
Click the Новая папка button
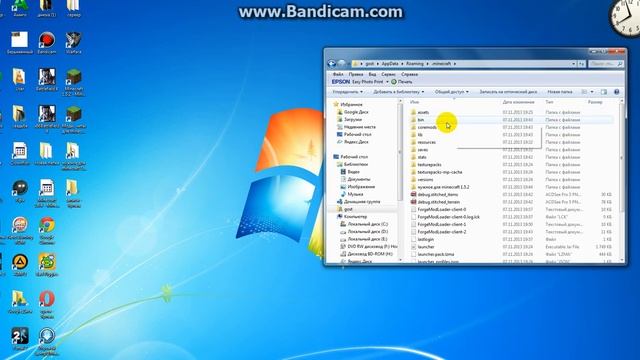(560, 92)
